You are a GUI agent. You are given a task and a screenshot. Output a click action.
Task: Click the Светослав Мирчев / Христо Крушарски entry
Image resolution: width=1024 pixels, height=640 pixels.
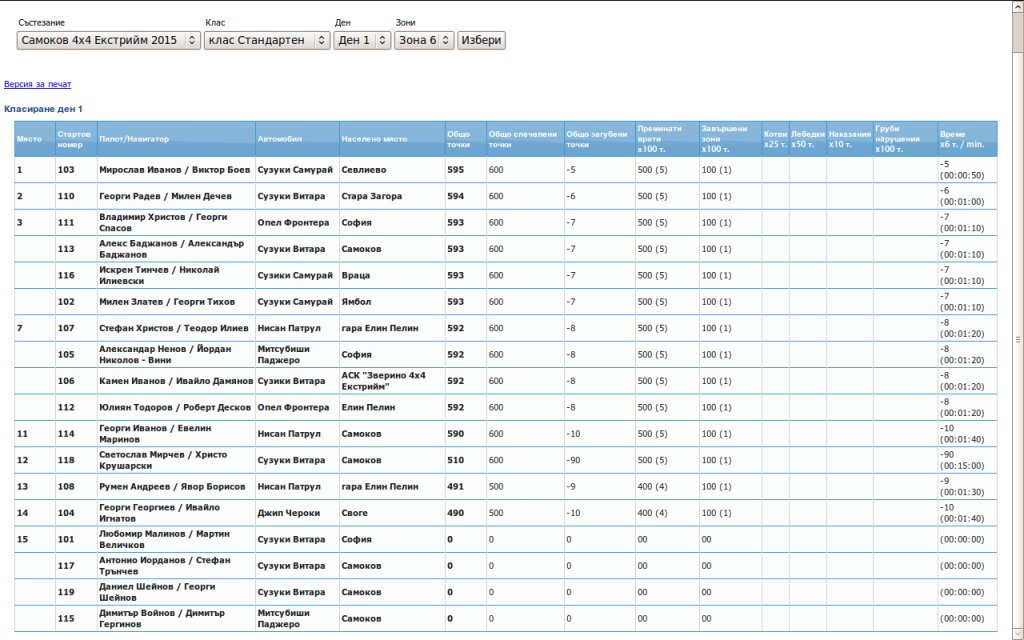pos(163,460)
